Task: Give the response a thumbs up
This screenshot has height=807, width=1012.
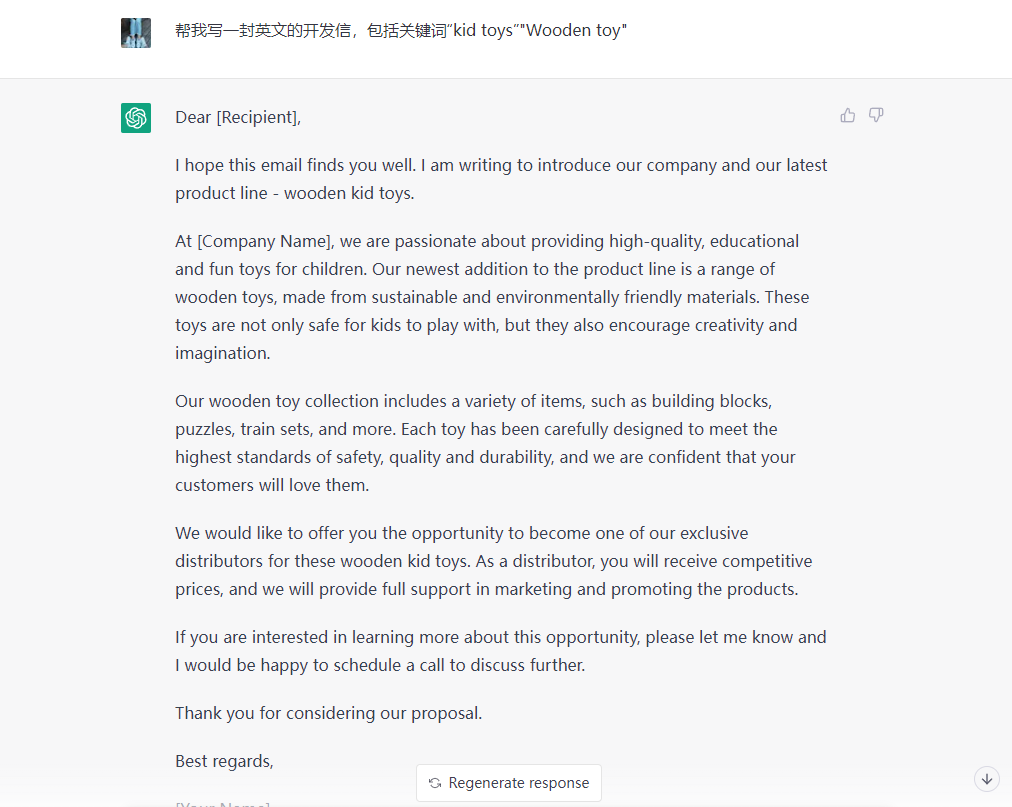Action: coord(847,116)
